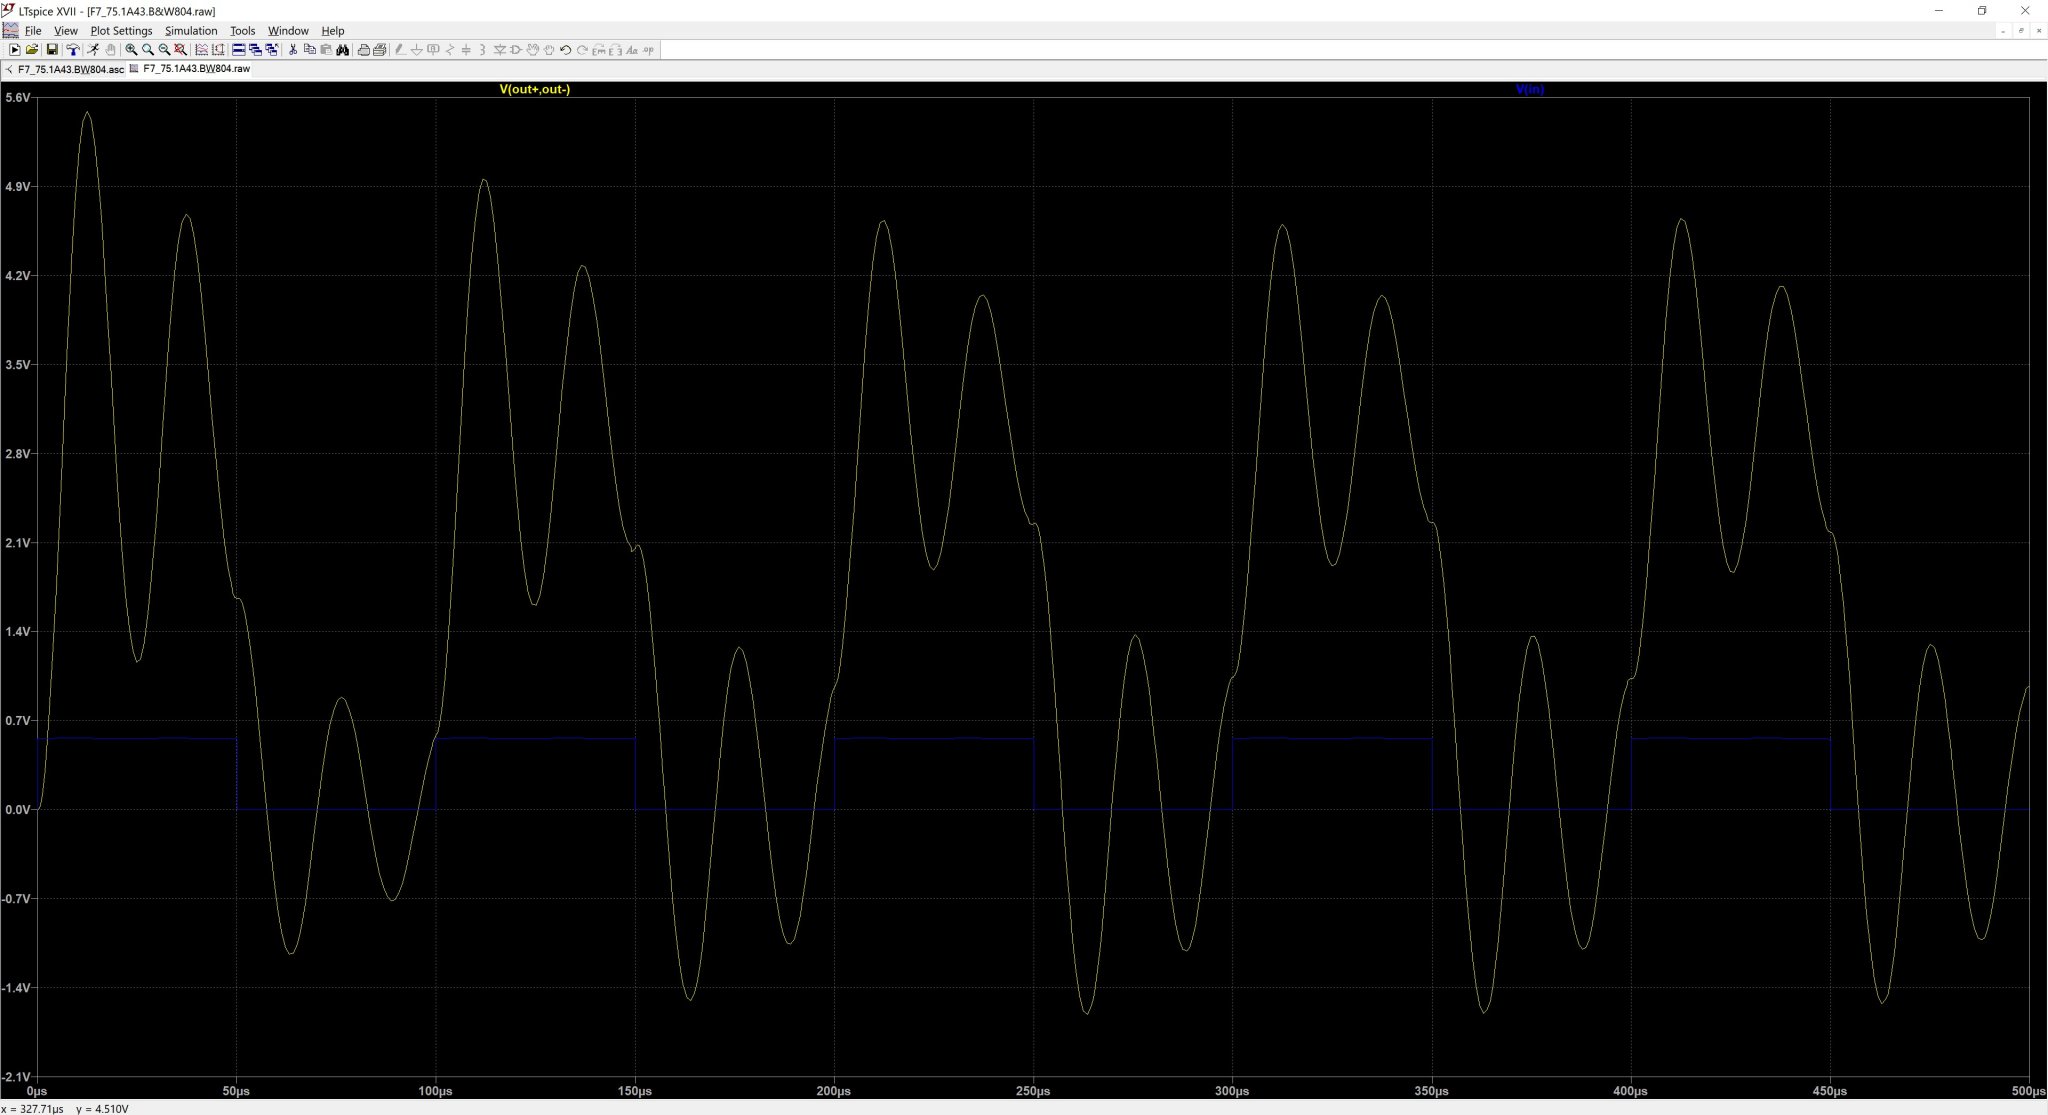2048x1115 pixels.
Task: Click the V(in) trace label
Action: 1530,90
